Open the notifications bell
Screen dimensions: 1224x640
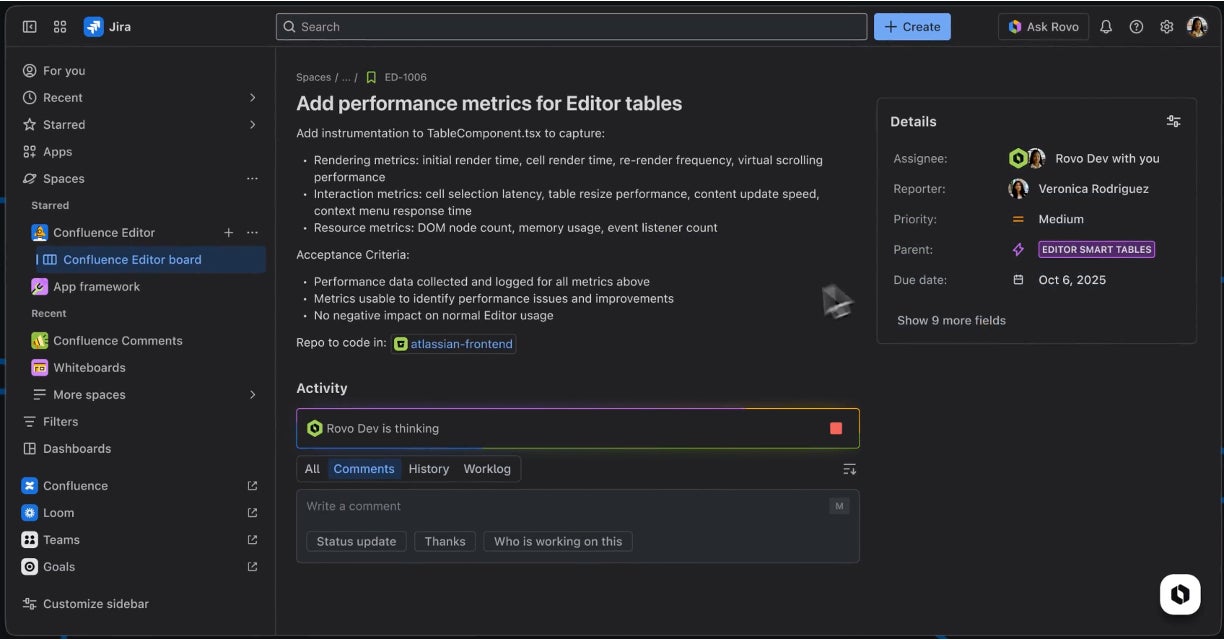point(1106,27)
